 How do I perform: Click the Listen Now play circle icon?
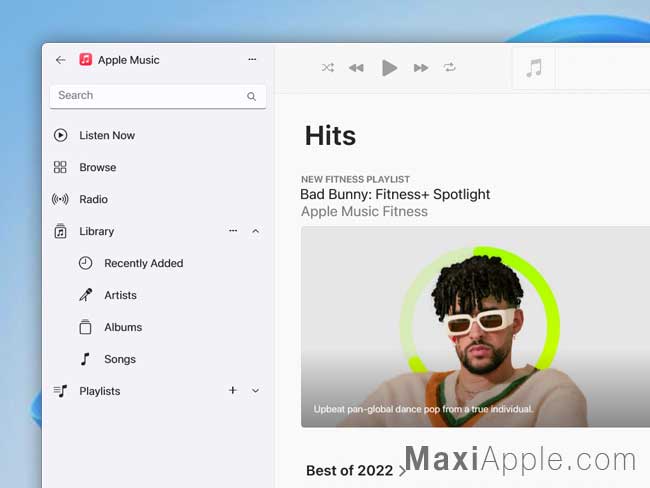tap(61, 135)
